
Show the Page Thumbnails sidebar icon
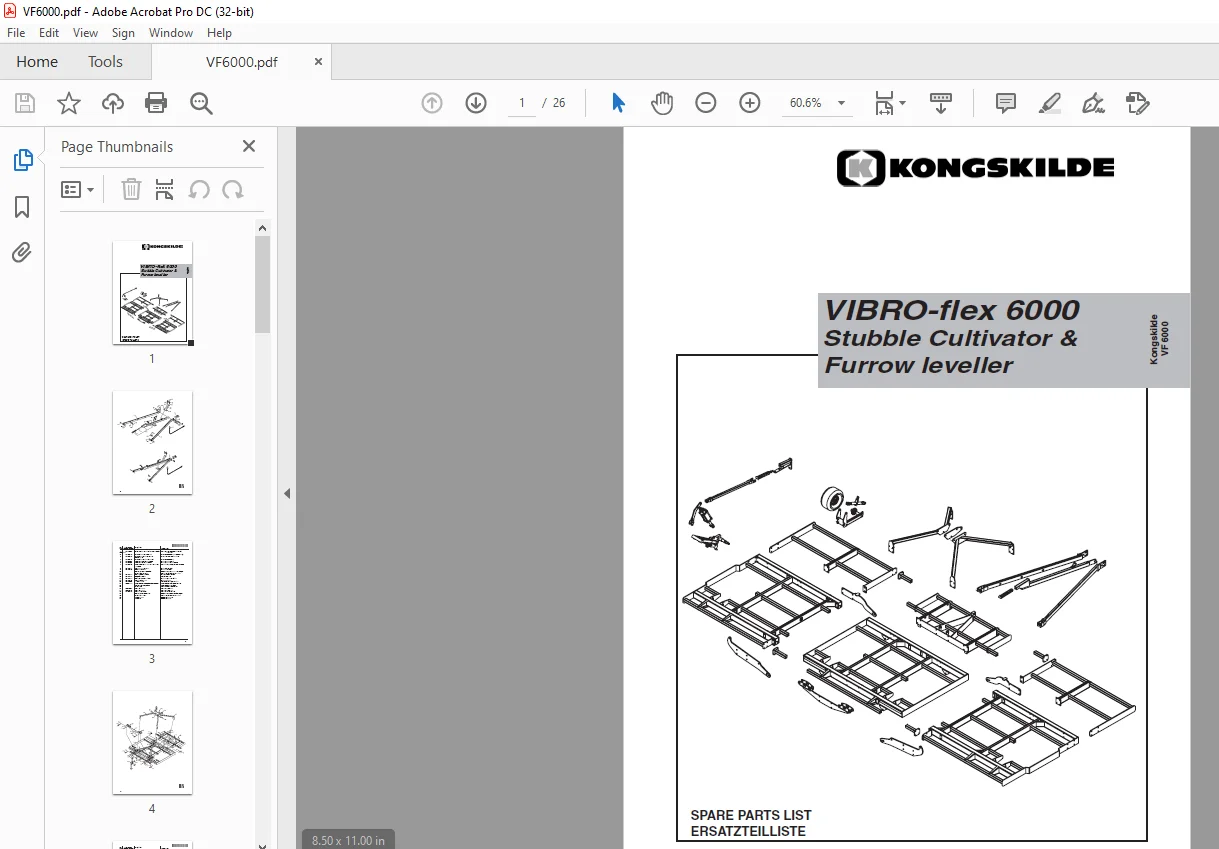(22, 160)
